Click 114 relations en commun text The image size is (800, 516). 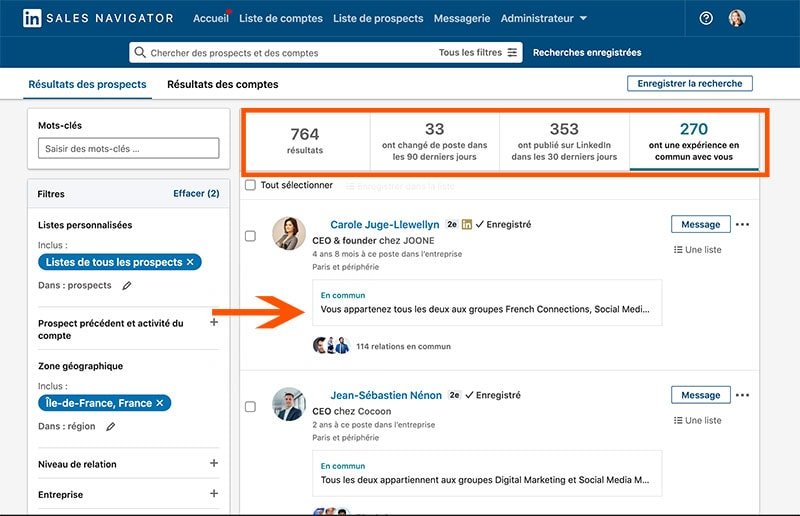click(x=403, y=346)
